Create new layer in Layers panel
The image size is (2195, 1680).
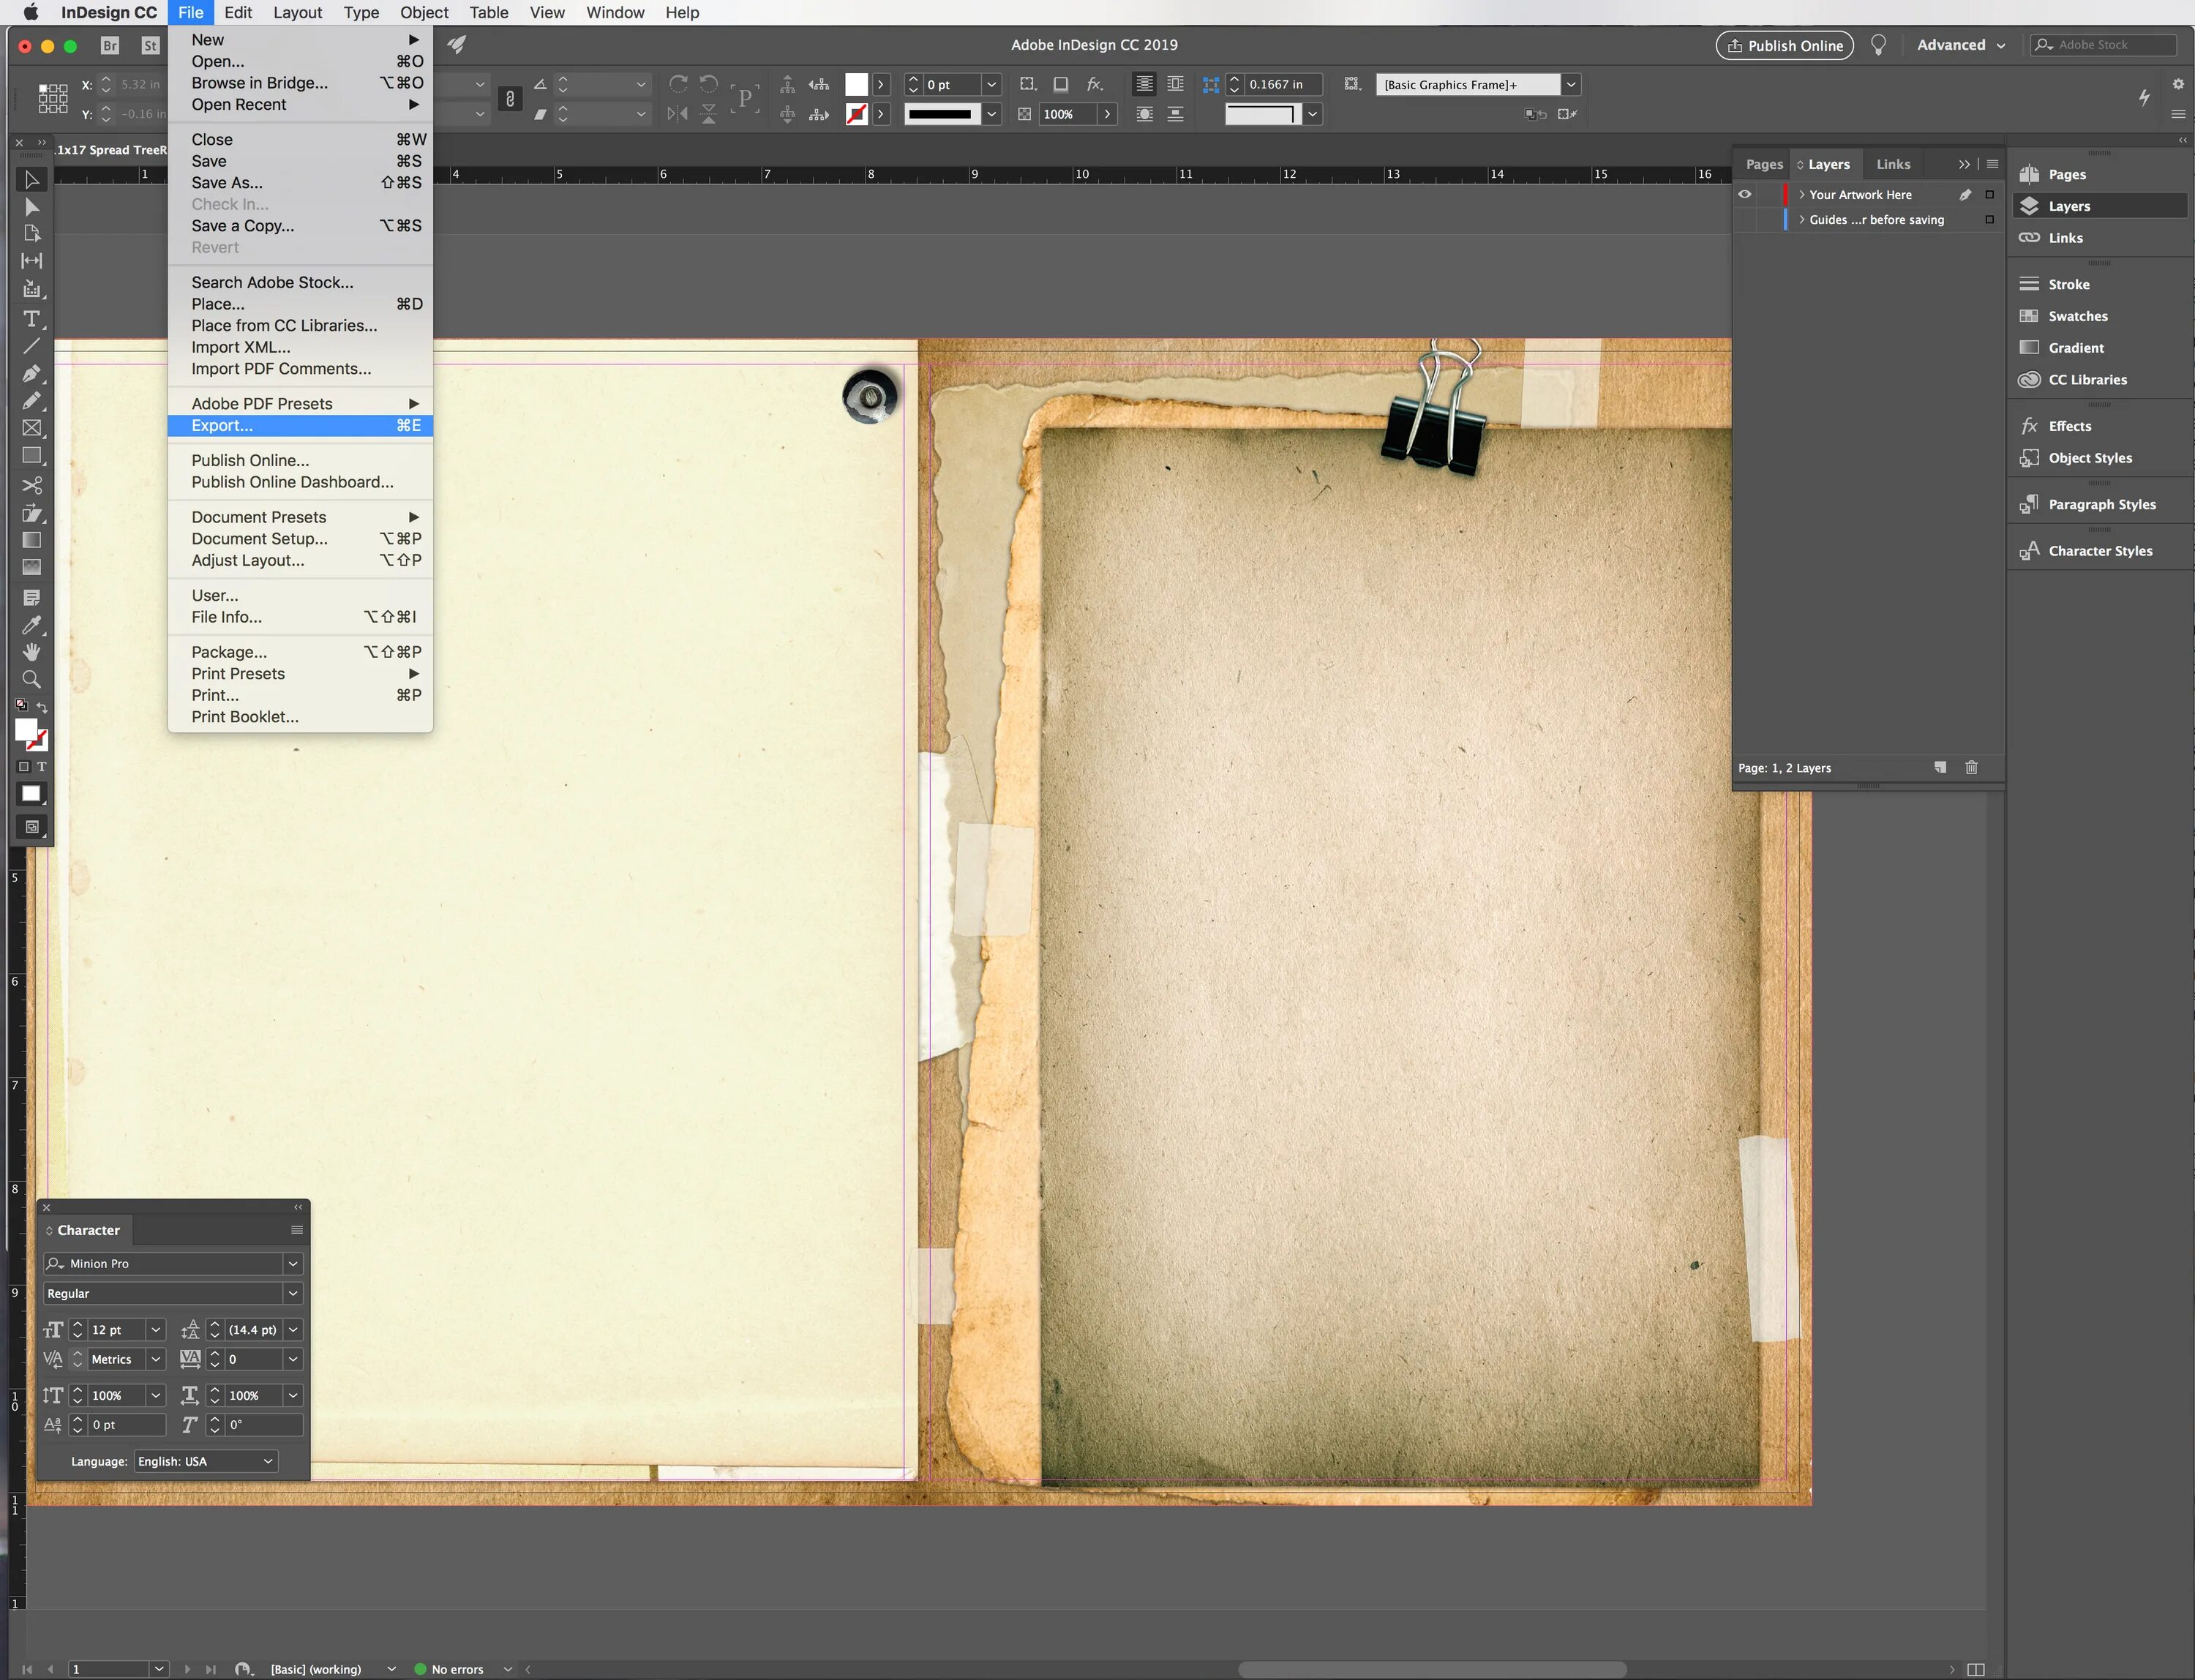coord(1940,768)
